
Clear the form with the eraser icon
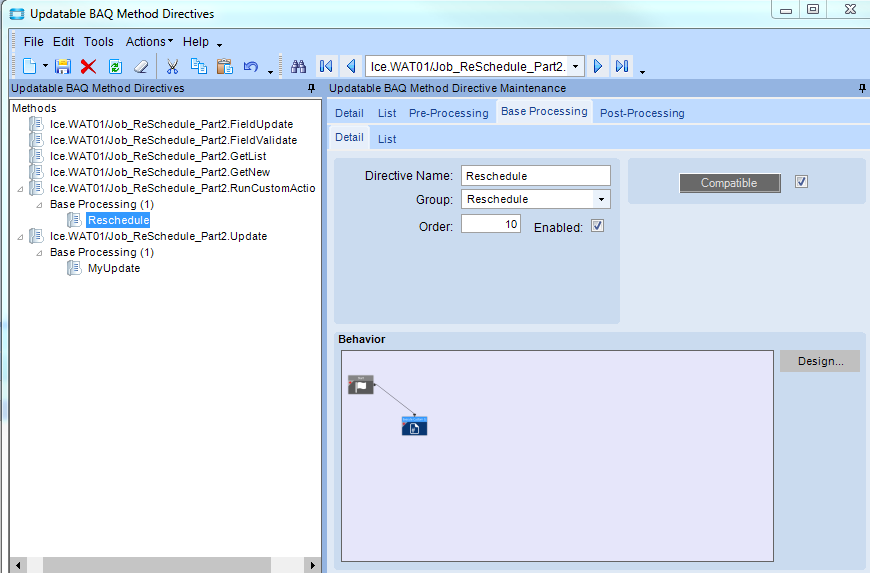tap(141, 67)
